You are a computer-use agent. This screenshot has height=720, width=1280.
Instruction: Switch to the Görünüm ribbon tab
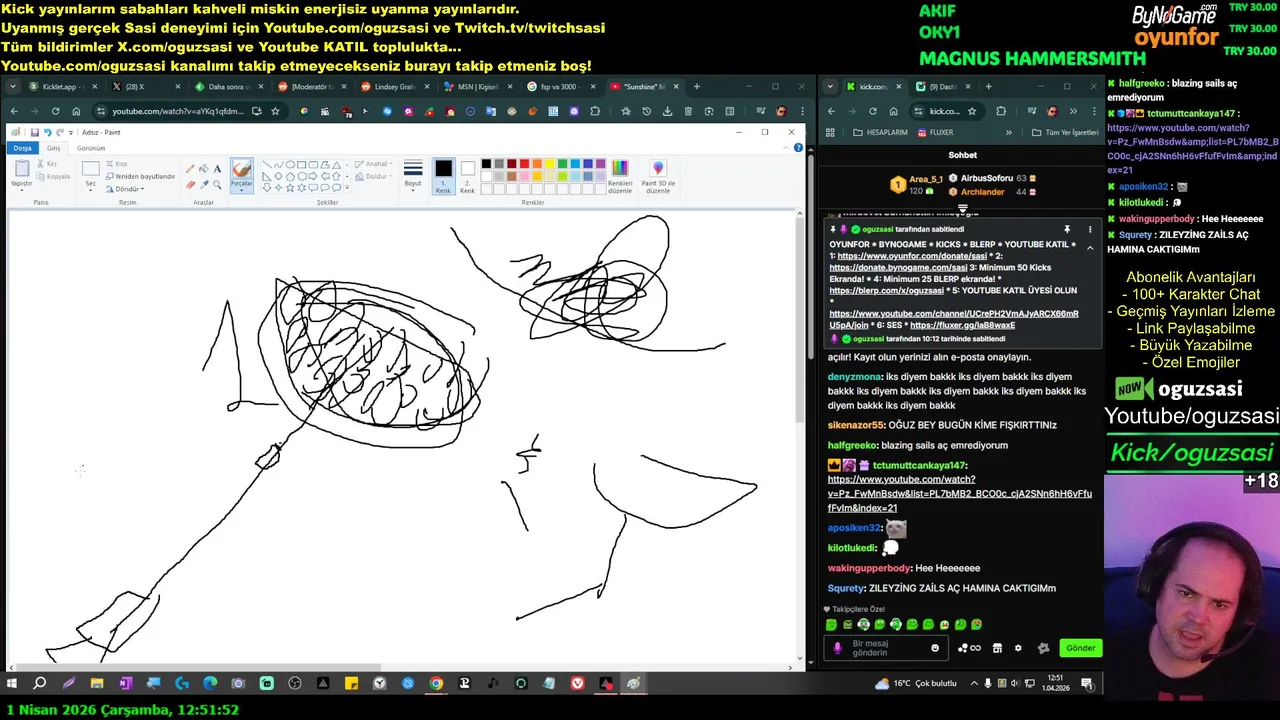[x=91, y=148]
